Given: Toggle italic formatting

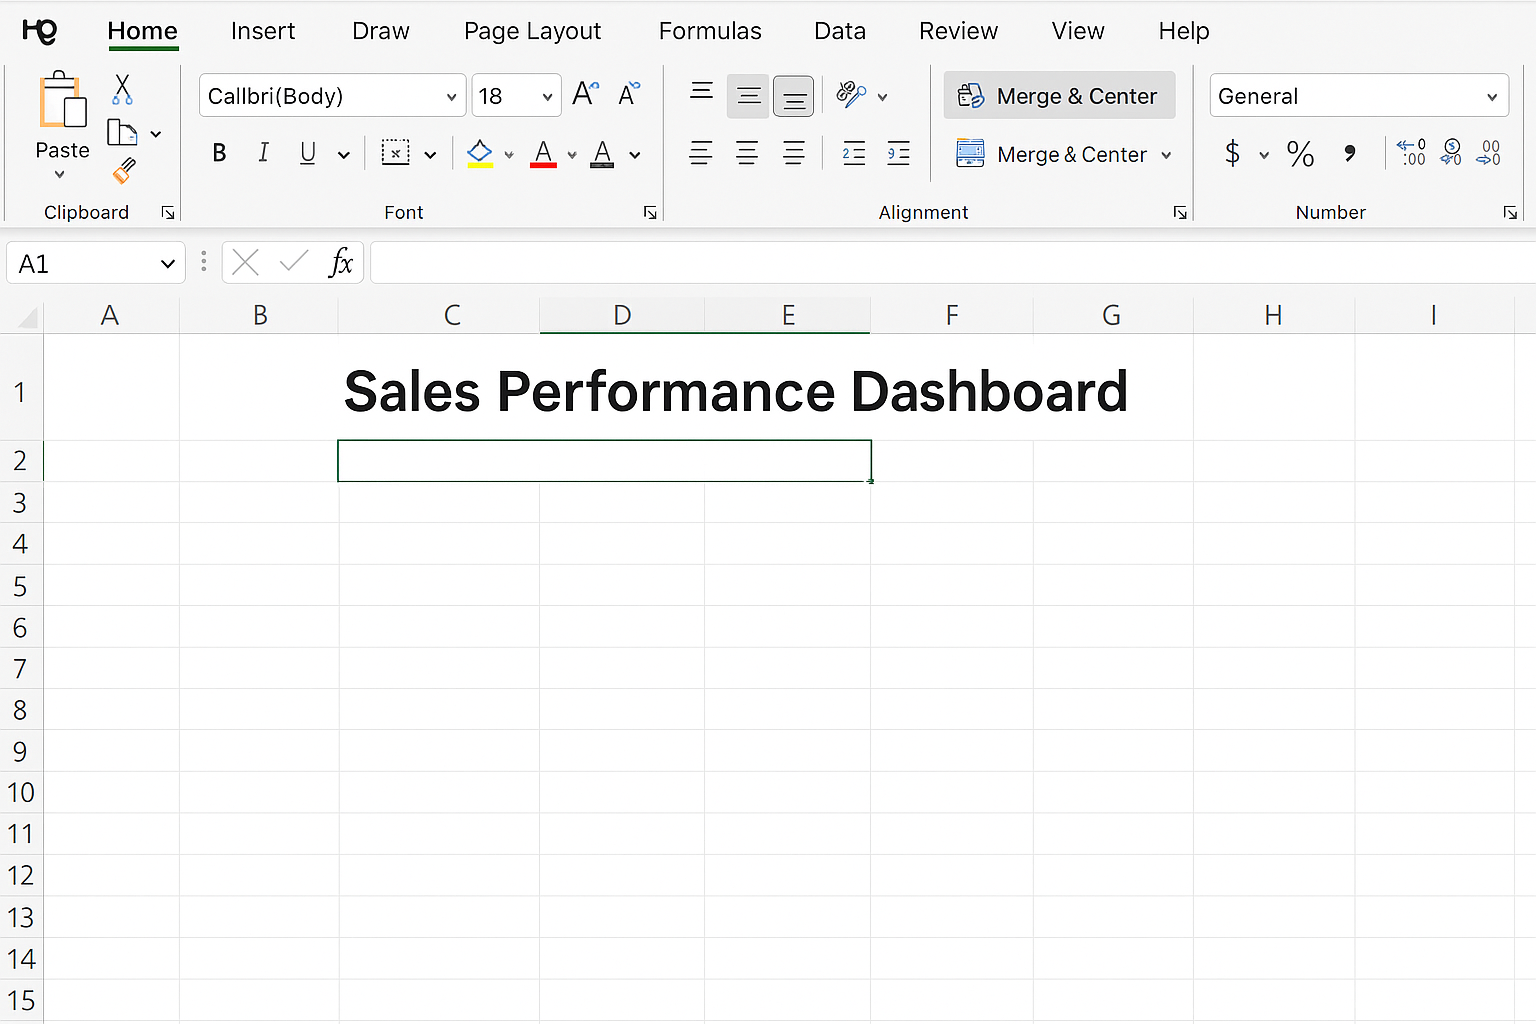Looking at the screenshot, I should pos(263,153).
